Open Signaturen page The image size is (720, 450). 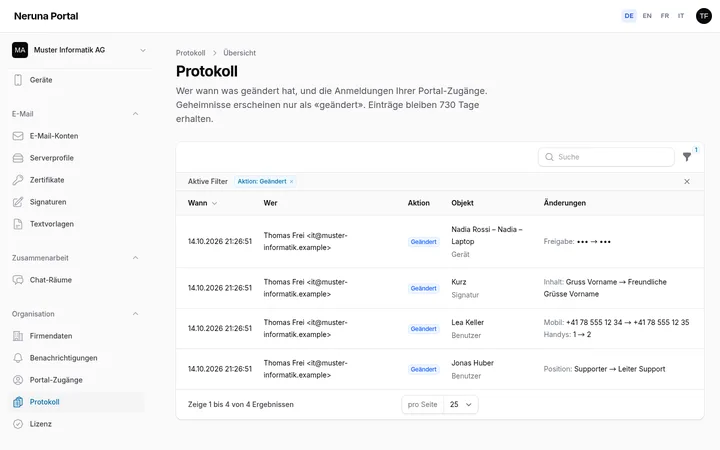tap(77, 202)
